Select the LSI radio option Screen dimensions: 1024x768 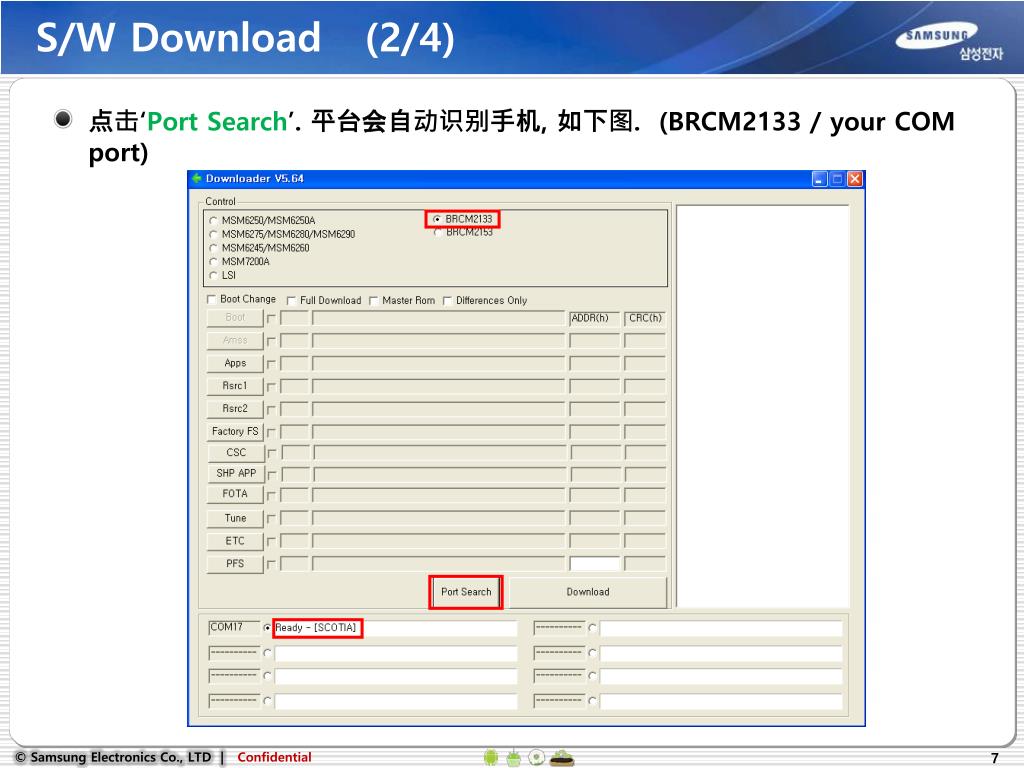(213, 276)
